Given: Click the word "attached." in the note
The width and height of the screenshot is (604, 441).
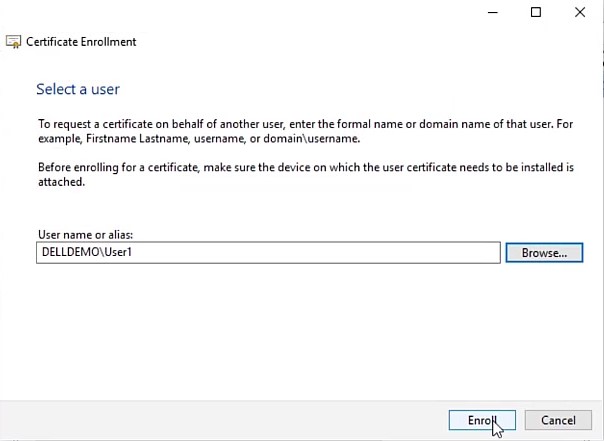Looking at the screenshot, I should click(x=59, y=181).
